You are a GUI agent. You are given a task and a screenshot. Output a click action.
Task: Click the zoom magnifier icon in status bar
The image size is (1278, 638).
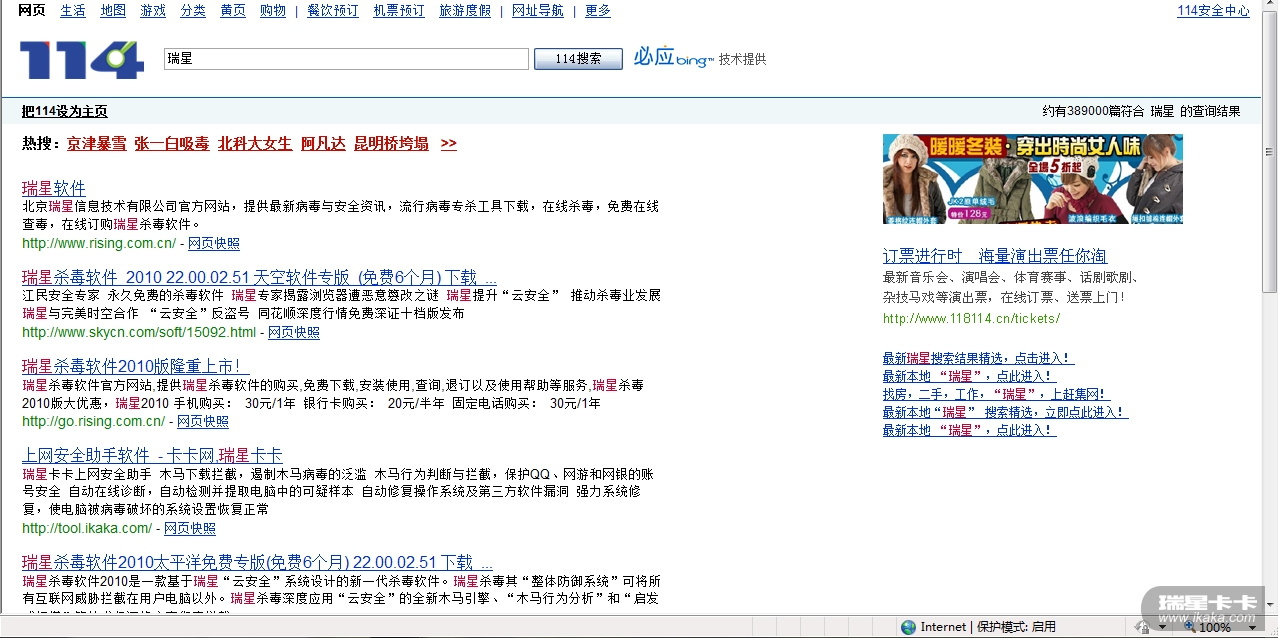pos(1192,627)
